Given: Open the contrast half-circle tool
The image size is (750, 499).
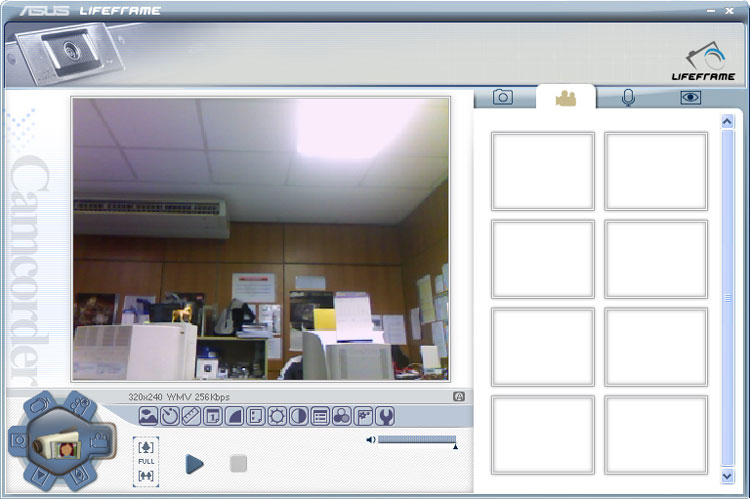Looking at the screenshot, I should [299, 416].
